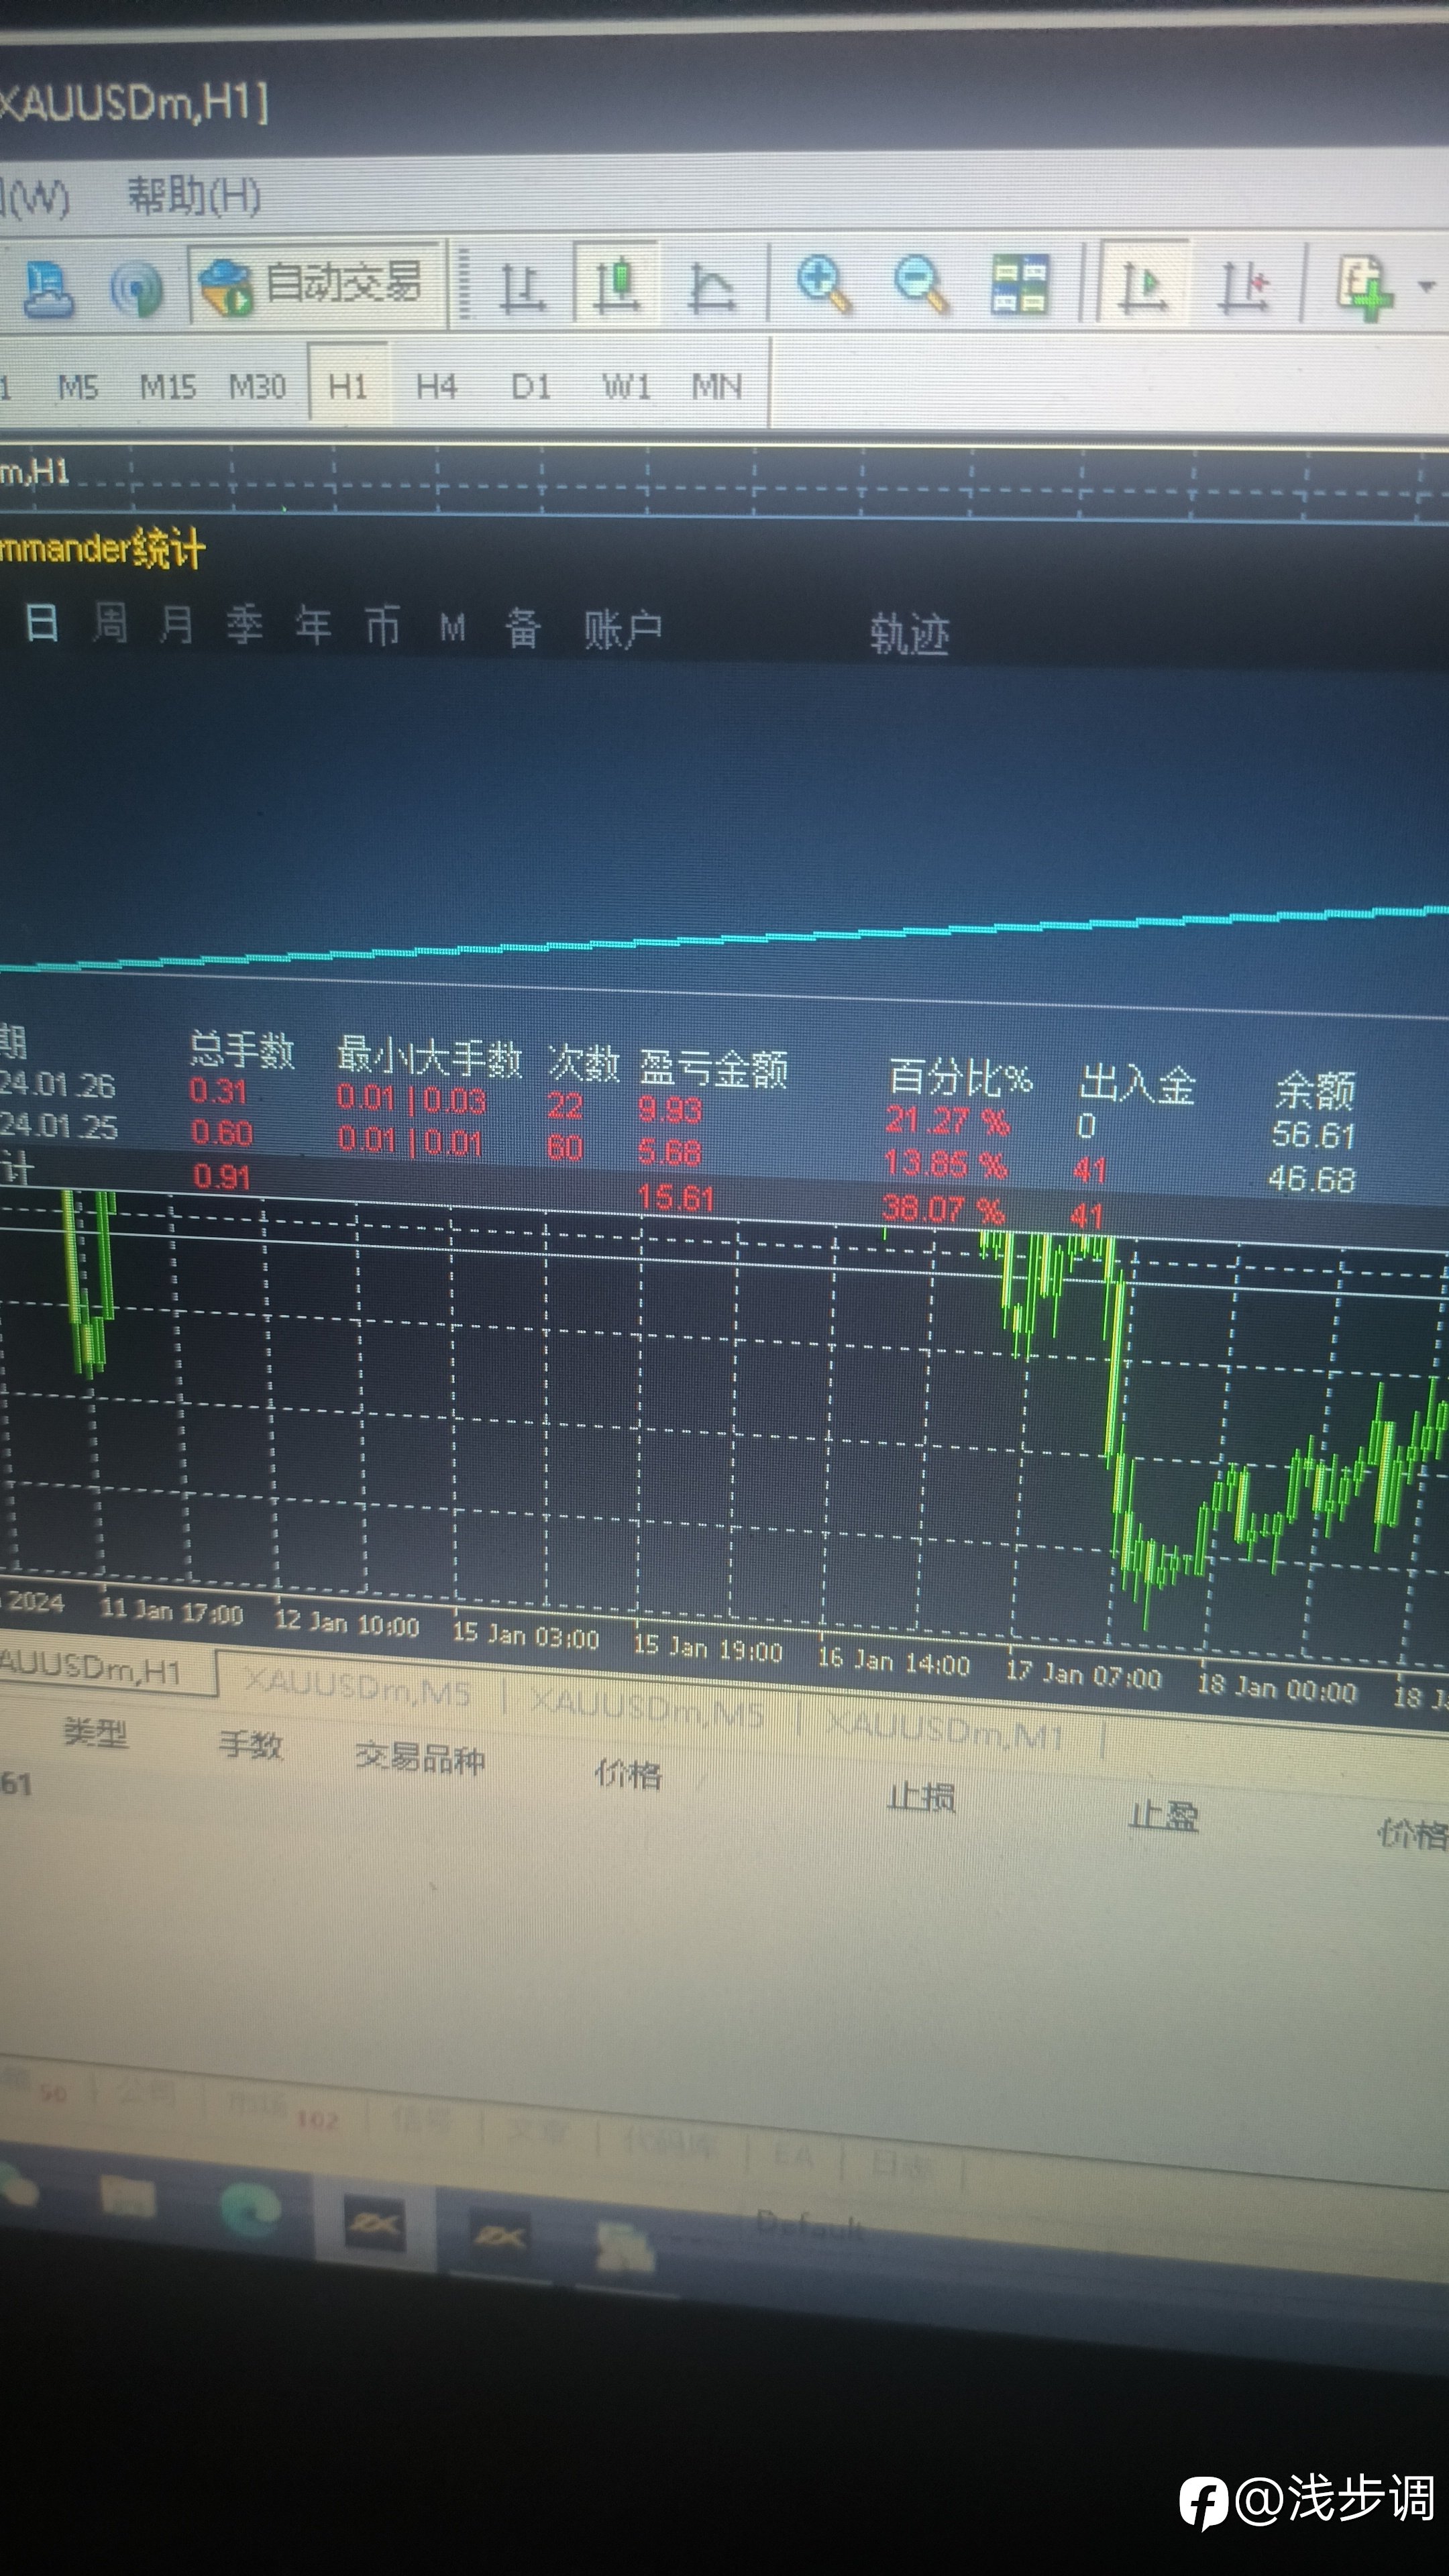The image size is (1449, 2576).
Task: Click the 最小|大手数 column header
Action: point(429,1058)
